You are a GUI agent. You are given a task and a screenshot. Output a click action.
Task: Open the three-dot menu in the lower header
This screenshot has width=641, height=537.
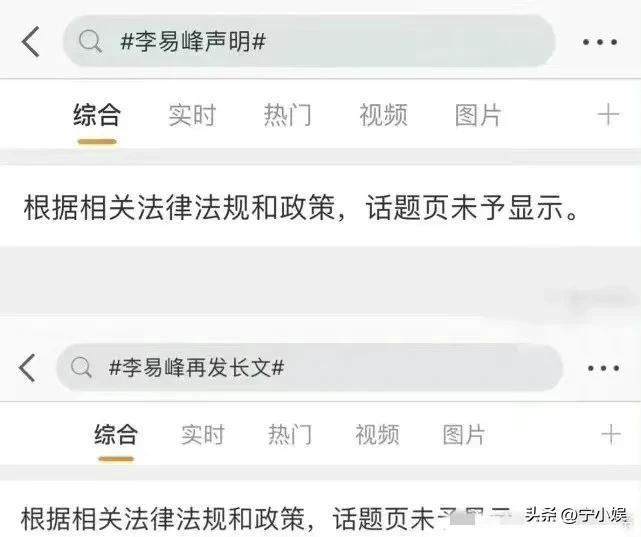[x=603, y=368]
